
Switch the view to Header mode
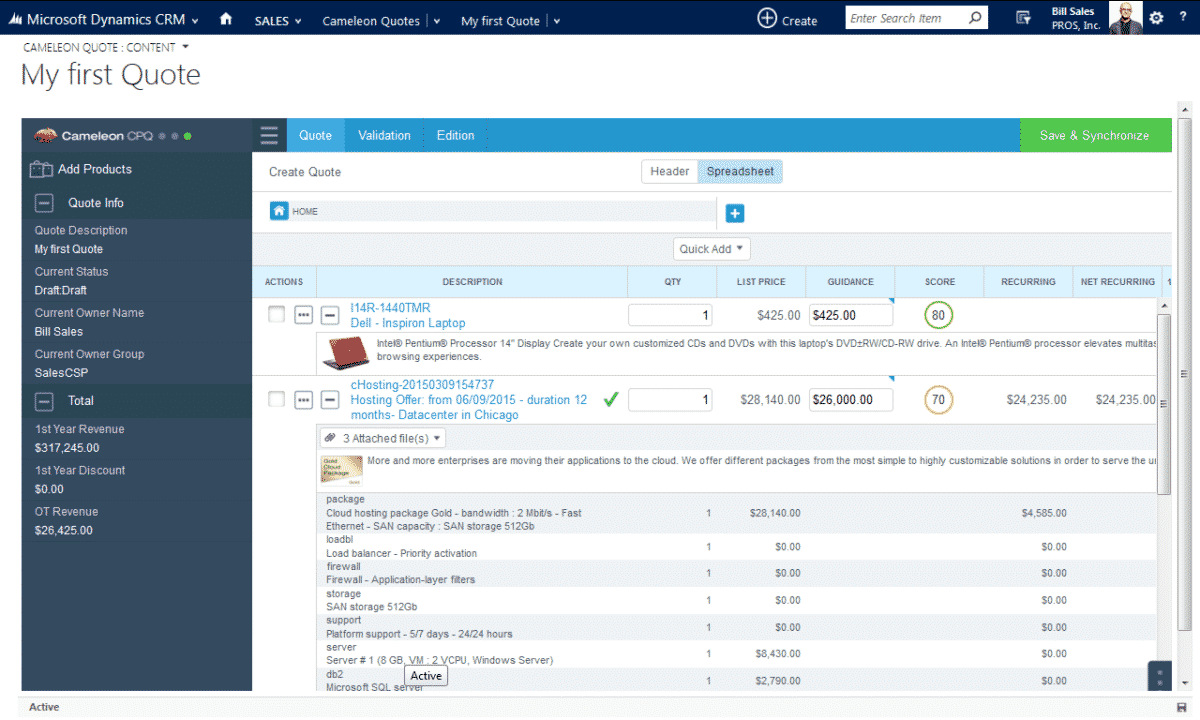click(668, 171)
